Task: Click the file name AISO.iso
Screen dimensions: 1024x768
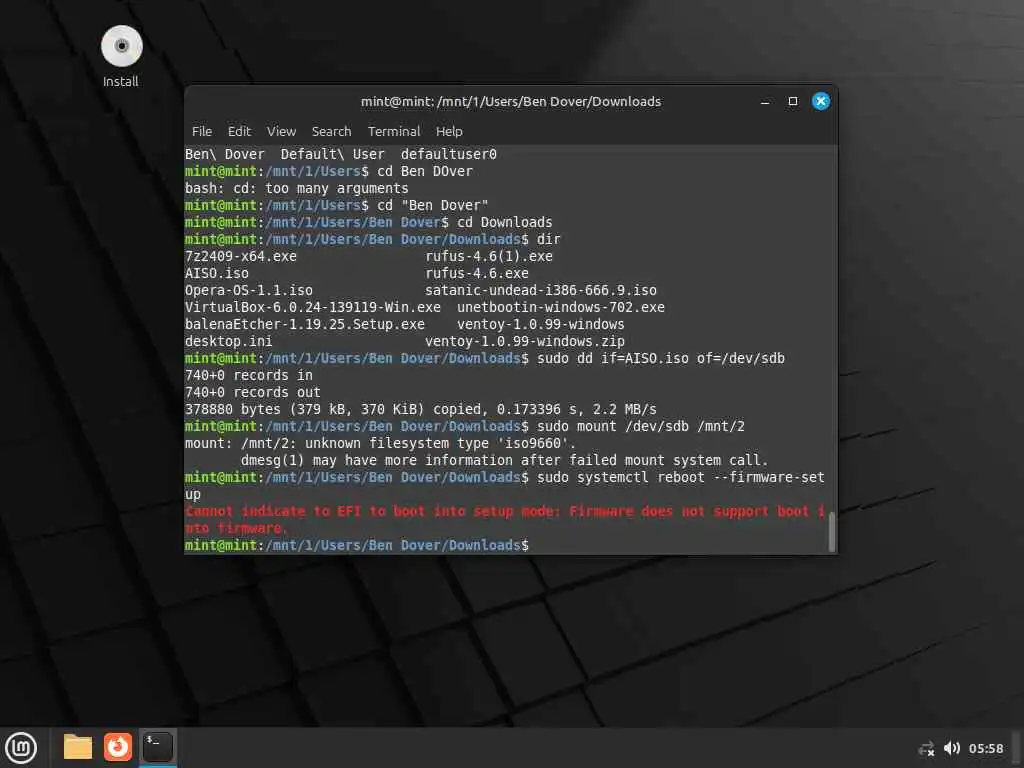Action: coord(217,273)
